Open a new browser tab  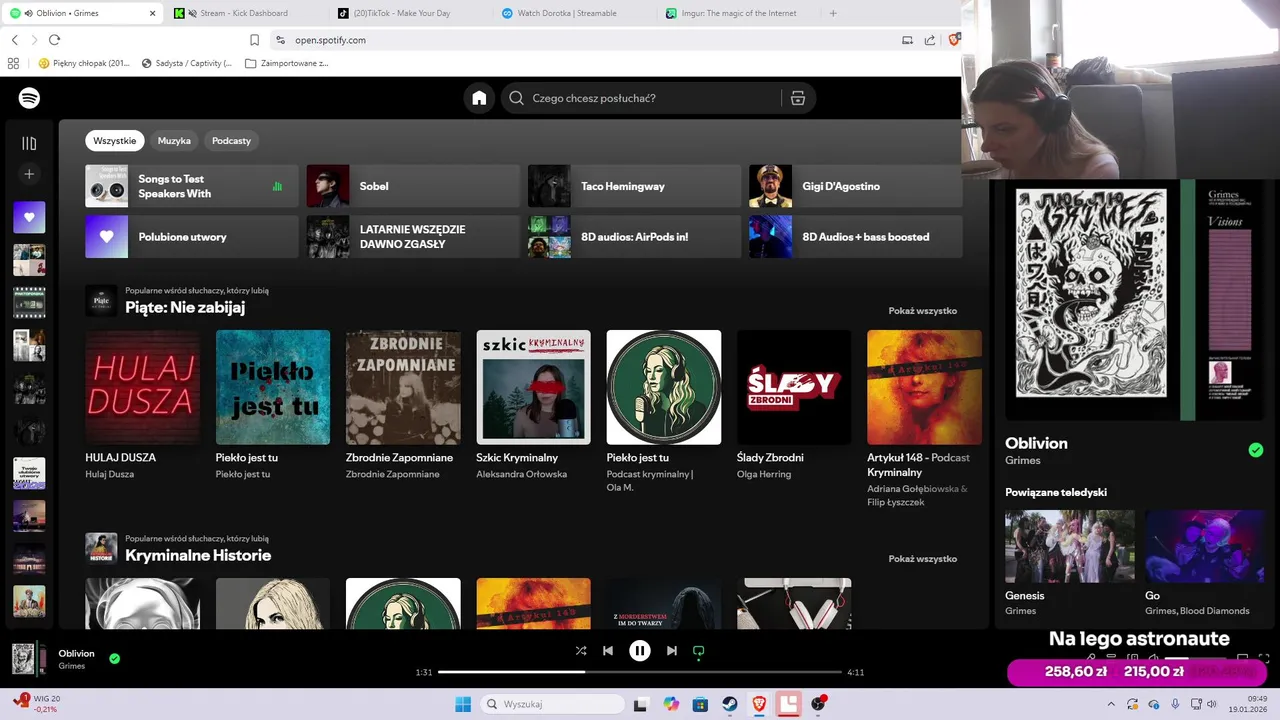pyautogui.click(x=833, y=13)
